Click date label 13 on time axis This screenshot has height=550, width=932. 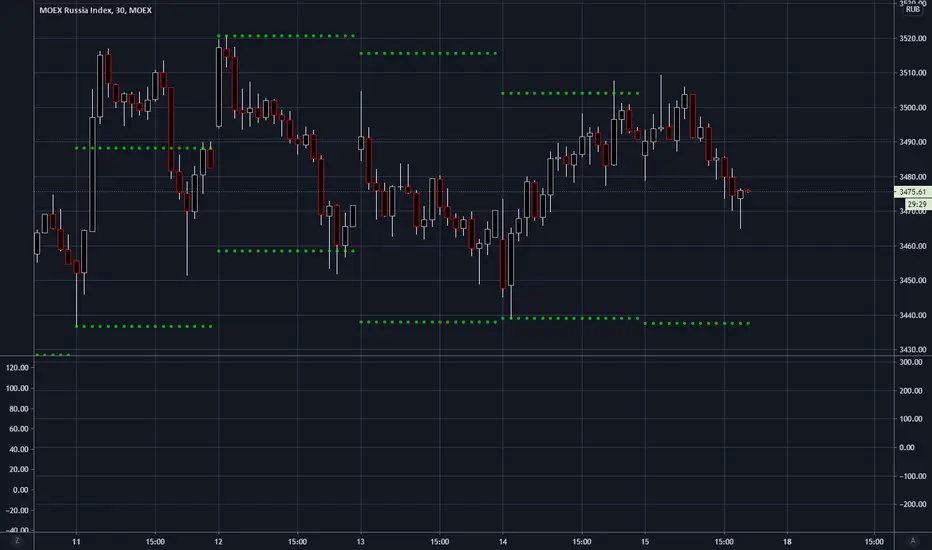coord(360,542)
